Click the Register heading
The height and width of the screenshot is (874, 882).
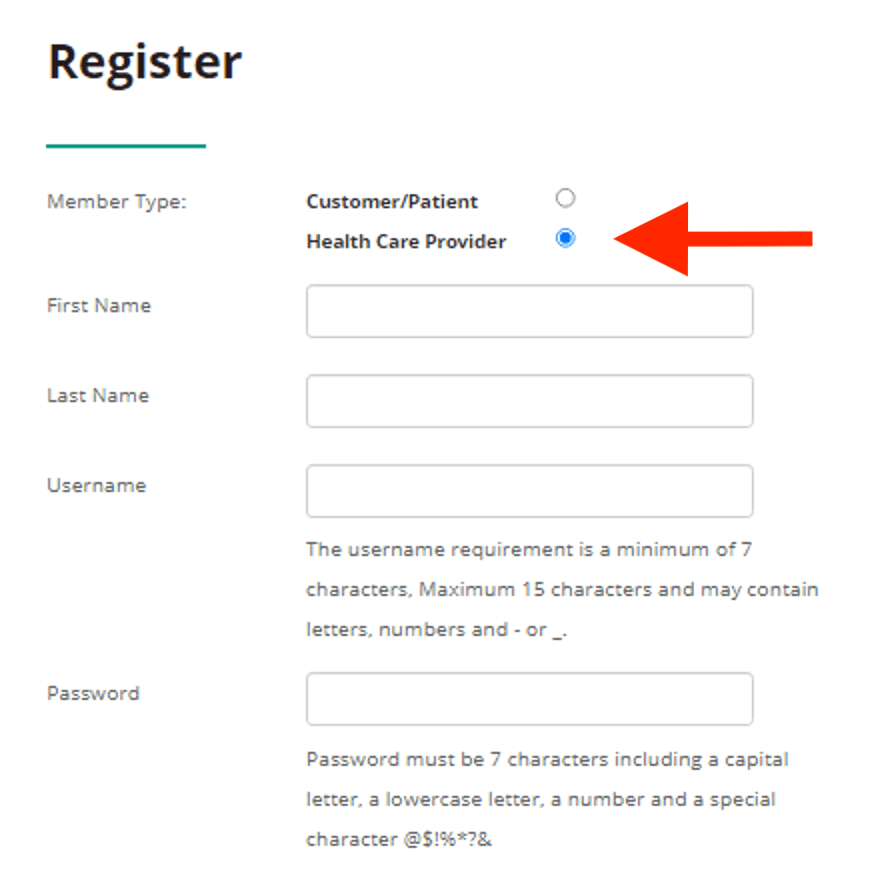pos(144,60)
